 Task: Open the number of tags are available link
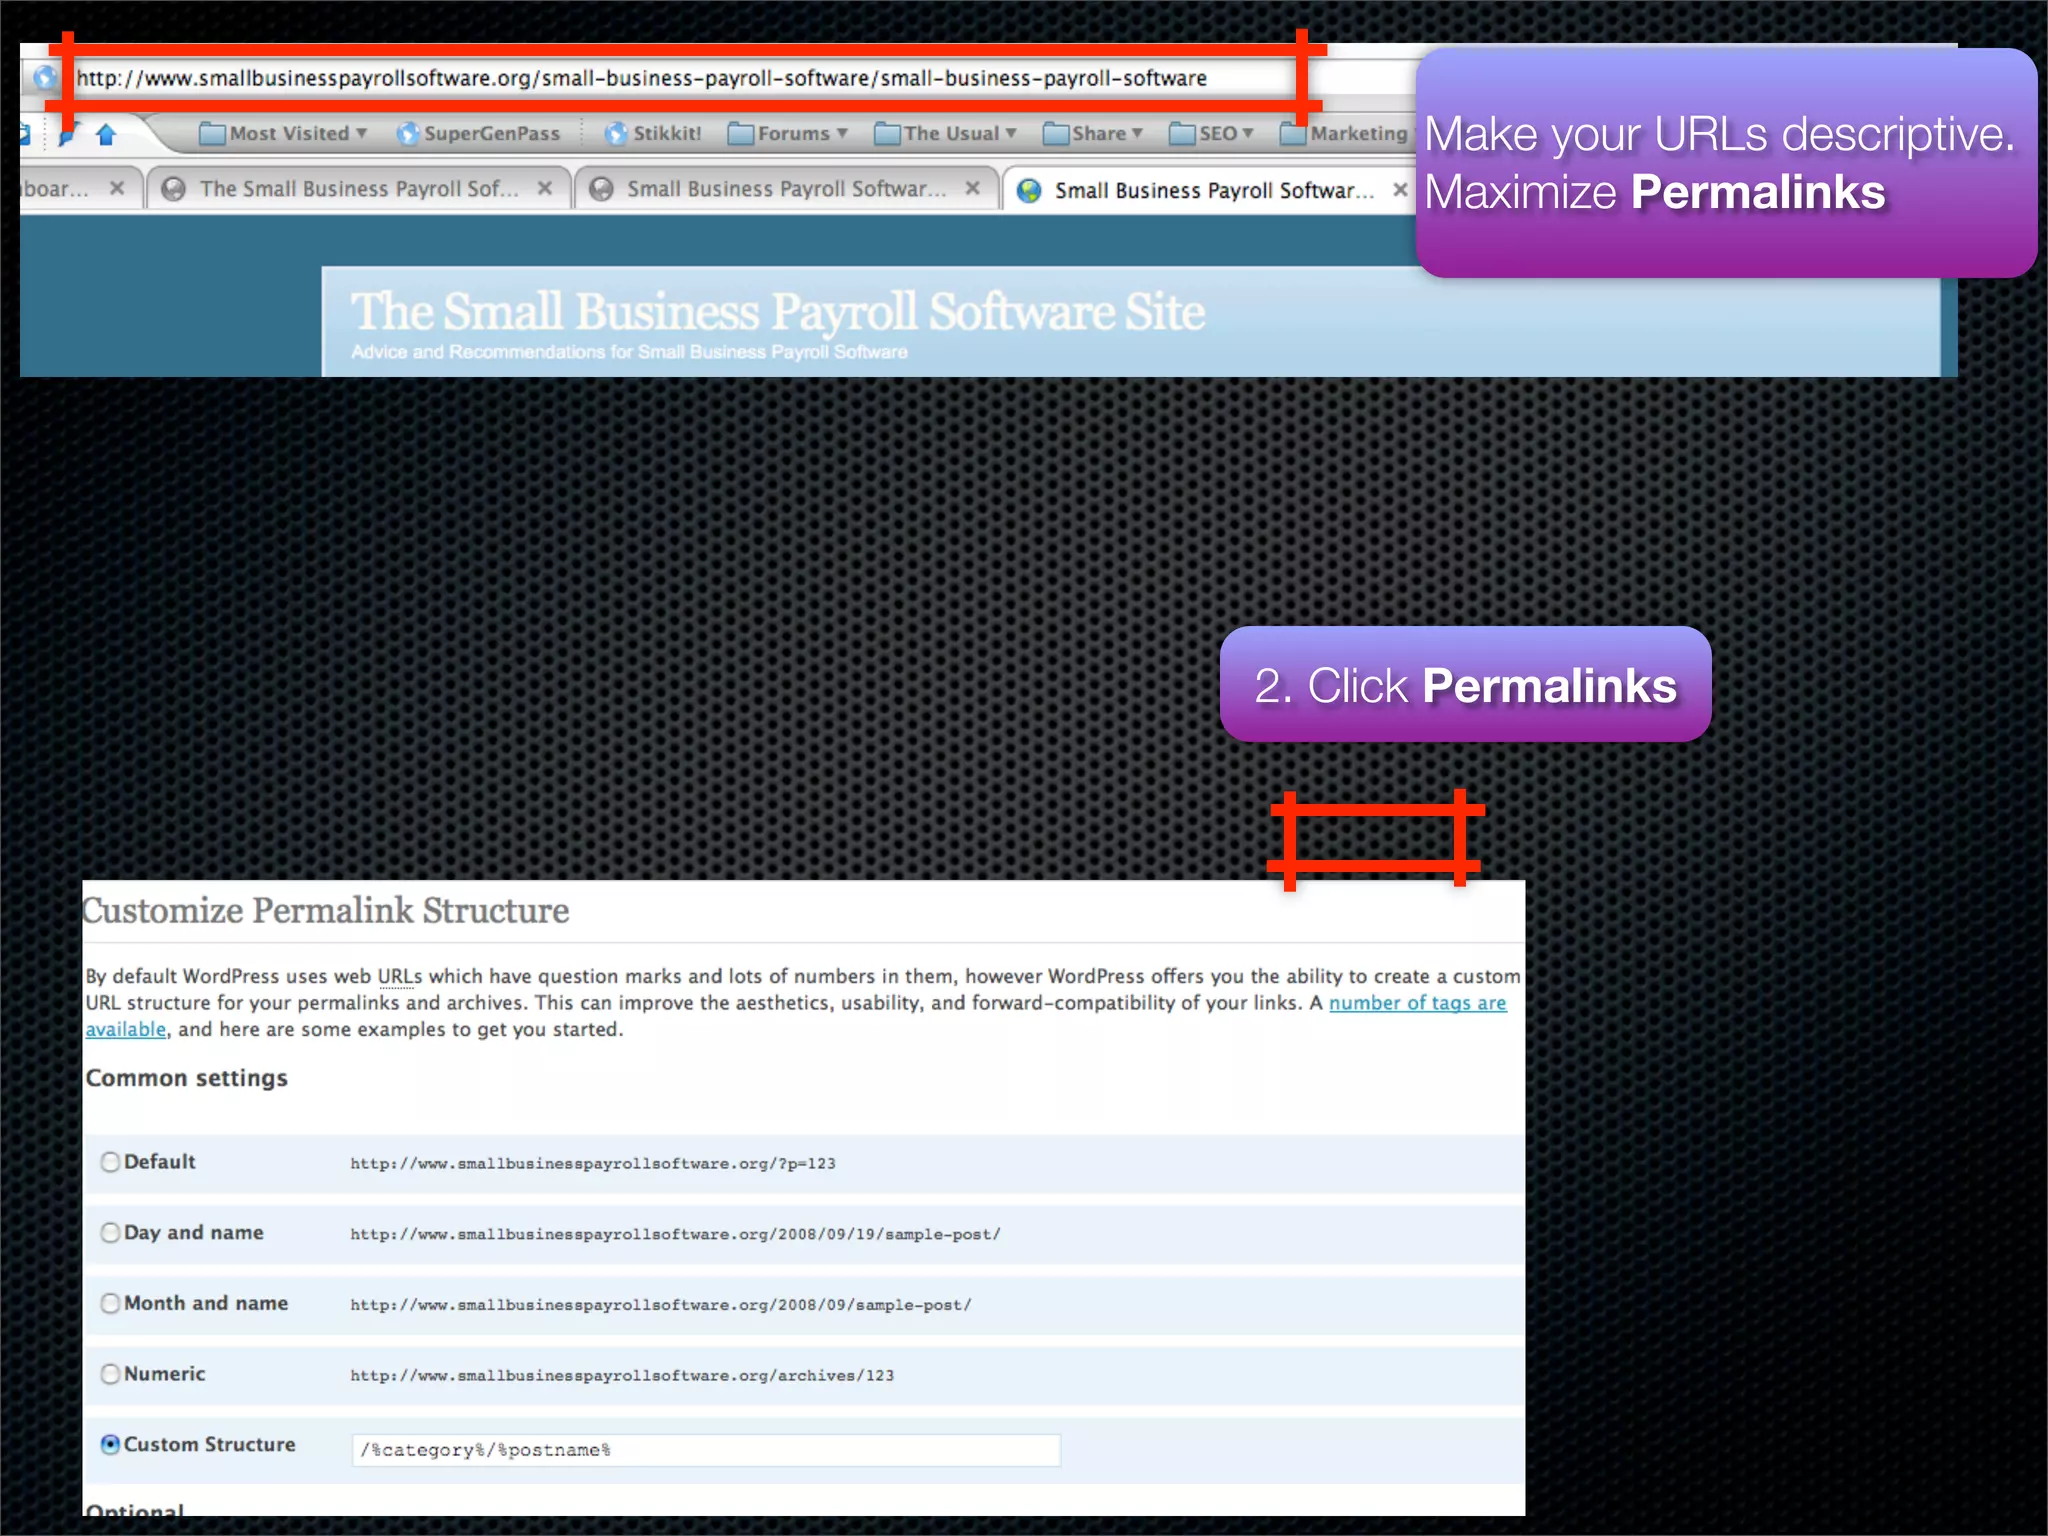(x=1417, y=1003)
